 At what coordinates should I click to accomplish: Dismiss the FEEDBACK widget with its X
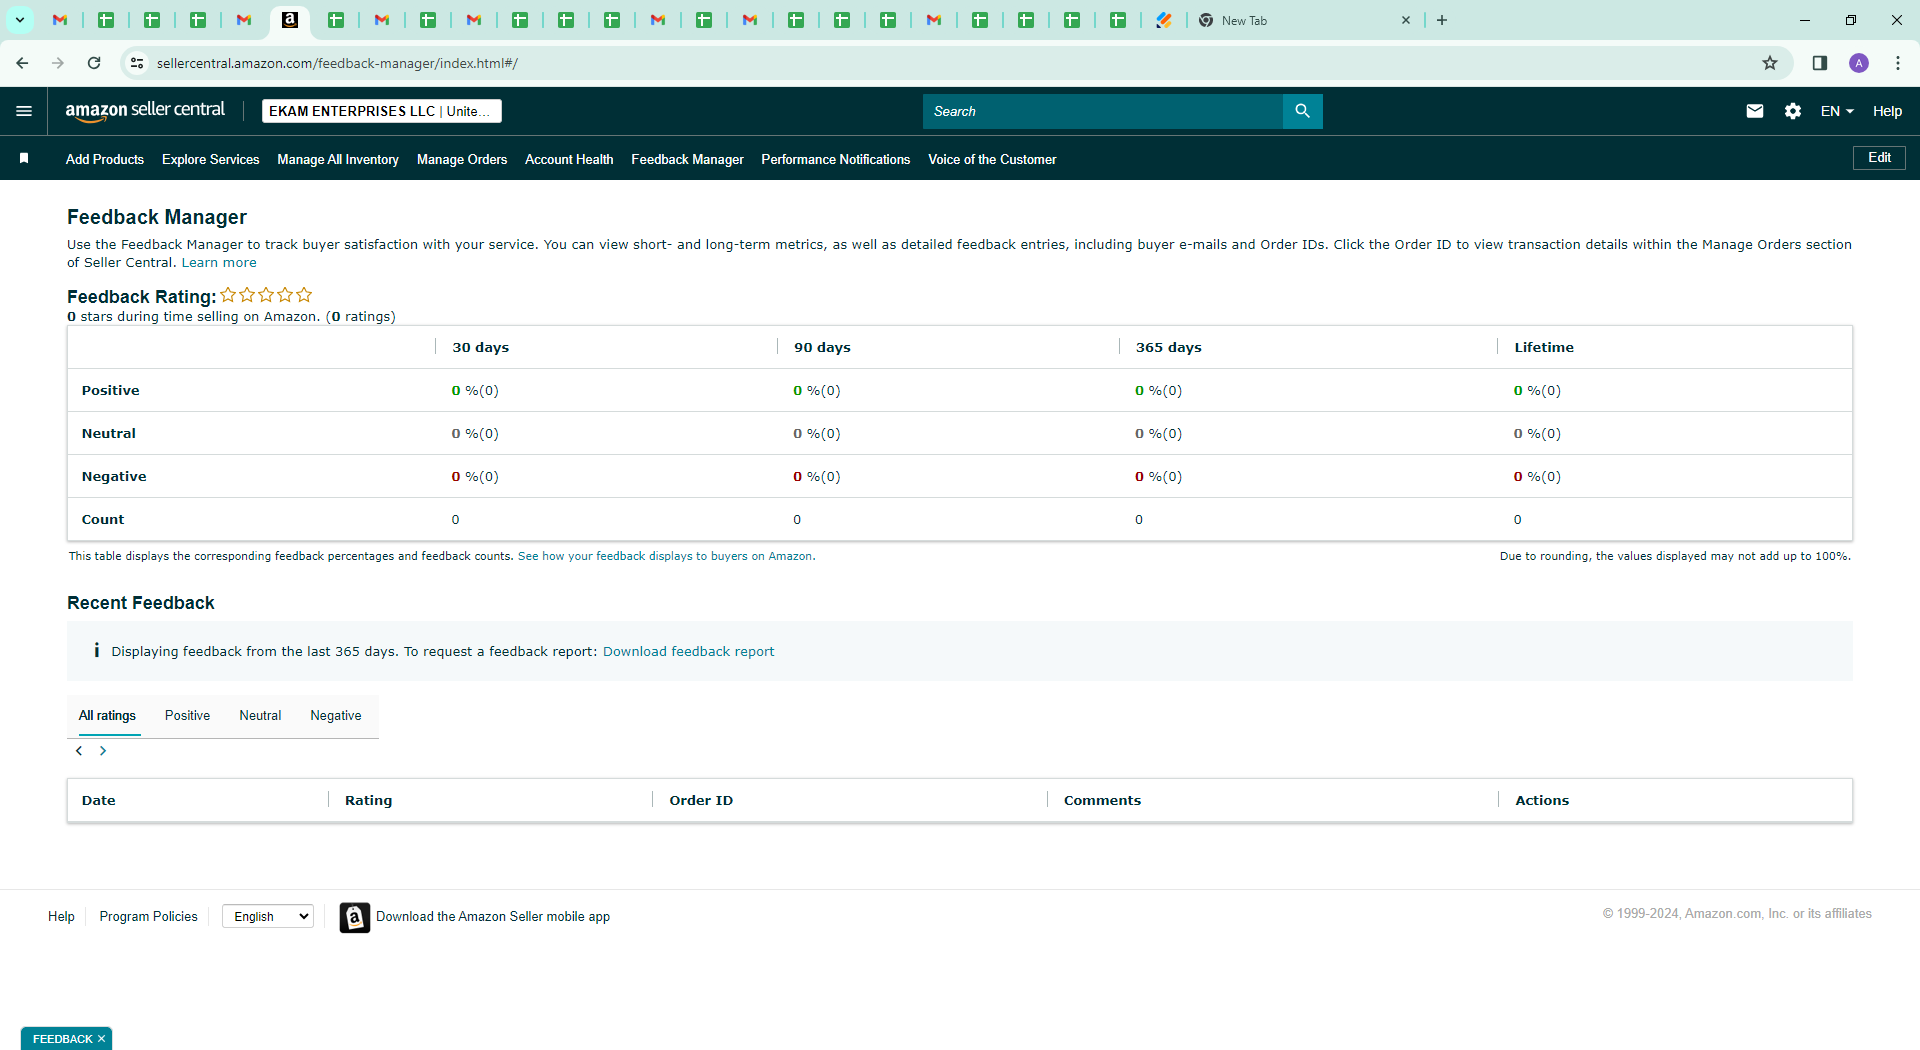[x=101, y=1039]
